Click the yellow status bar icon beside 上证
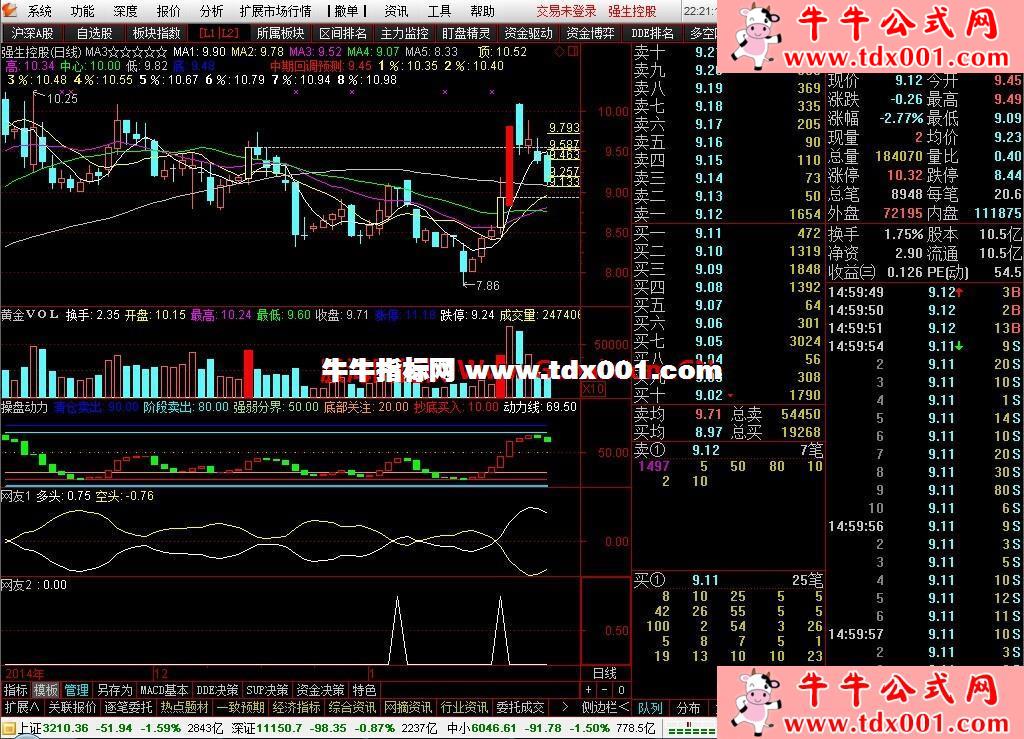The width and height of the screenshot is (1024, 739). [8, 728]
